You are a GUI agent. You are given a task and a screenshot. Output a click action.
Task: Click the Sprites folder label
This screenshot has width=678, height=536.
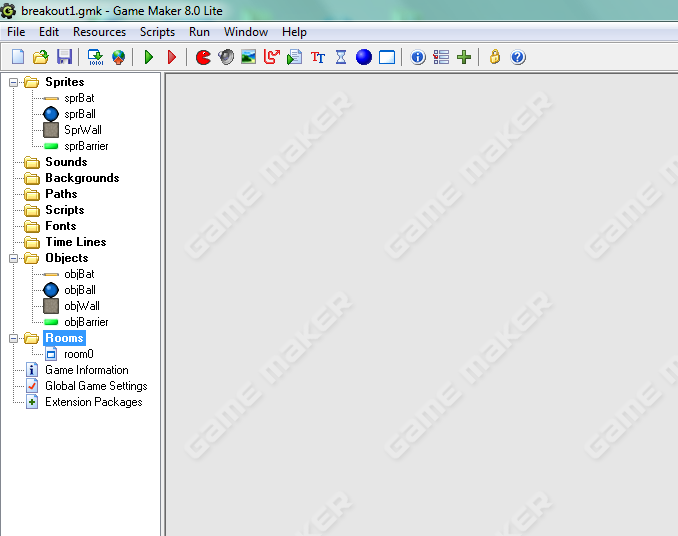pyautogui.click(x=64, y=82)
